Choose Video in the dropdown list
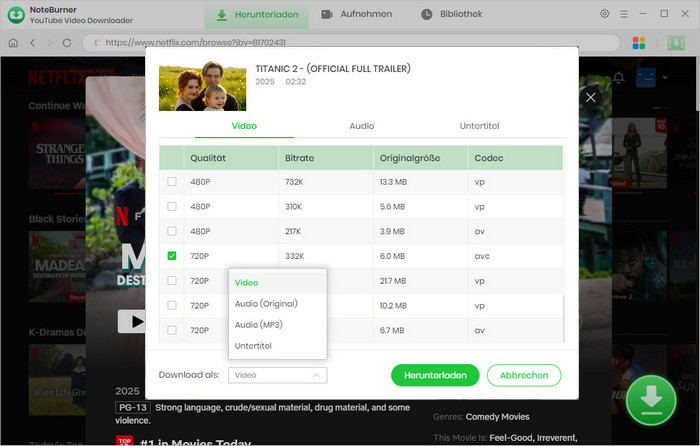The image size is (700, 446). pos(278,283)
